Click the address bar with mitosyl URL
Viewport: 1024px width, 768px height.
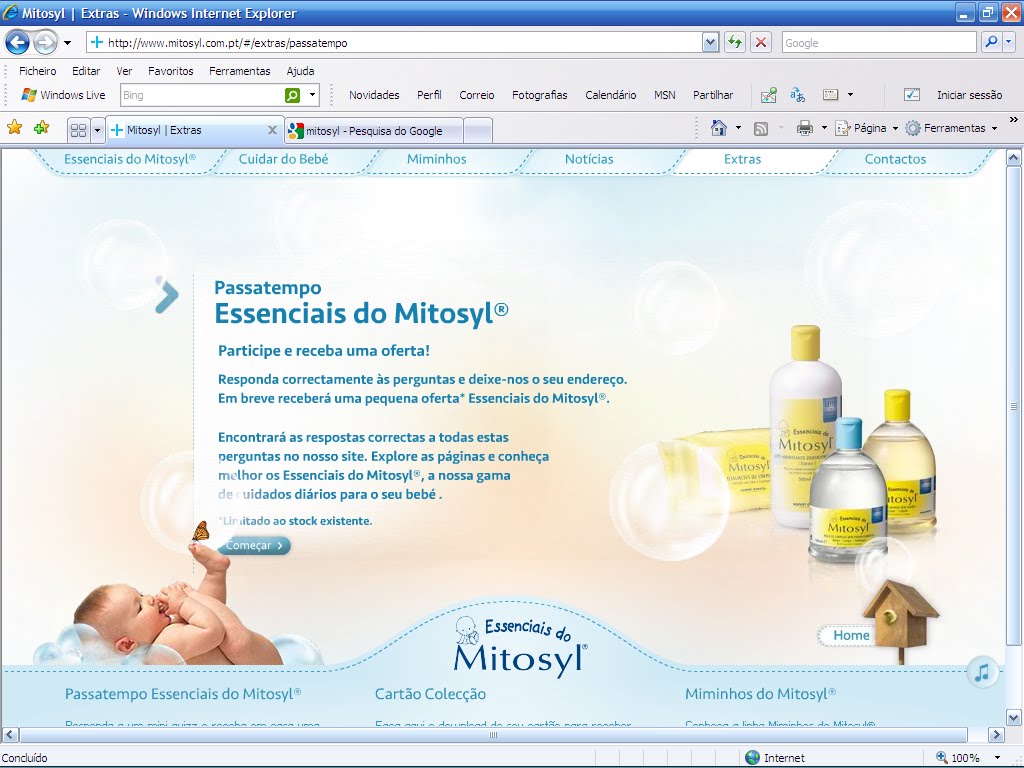point(394,43)
